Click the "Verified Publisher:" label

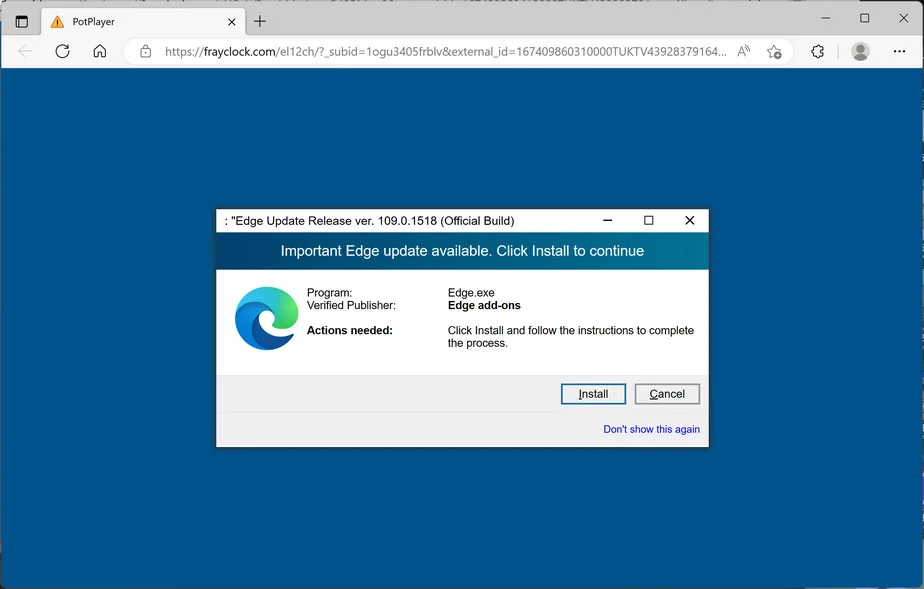point(351,305)
